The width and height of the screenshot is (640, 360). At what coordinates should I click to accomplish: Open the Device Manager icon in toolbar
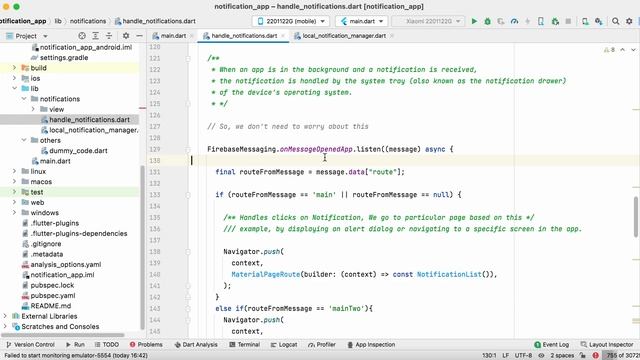coord(585,21)
